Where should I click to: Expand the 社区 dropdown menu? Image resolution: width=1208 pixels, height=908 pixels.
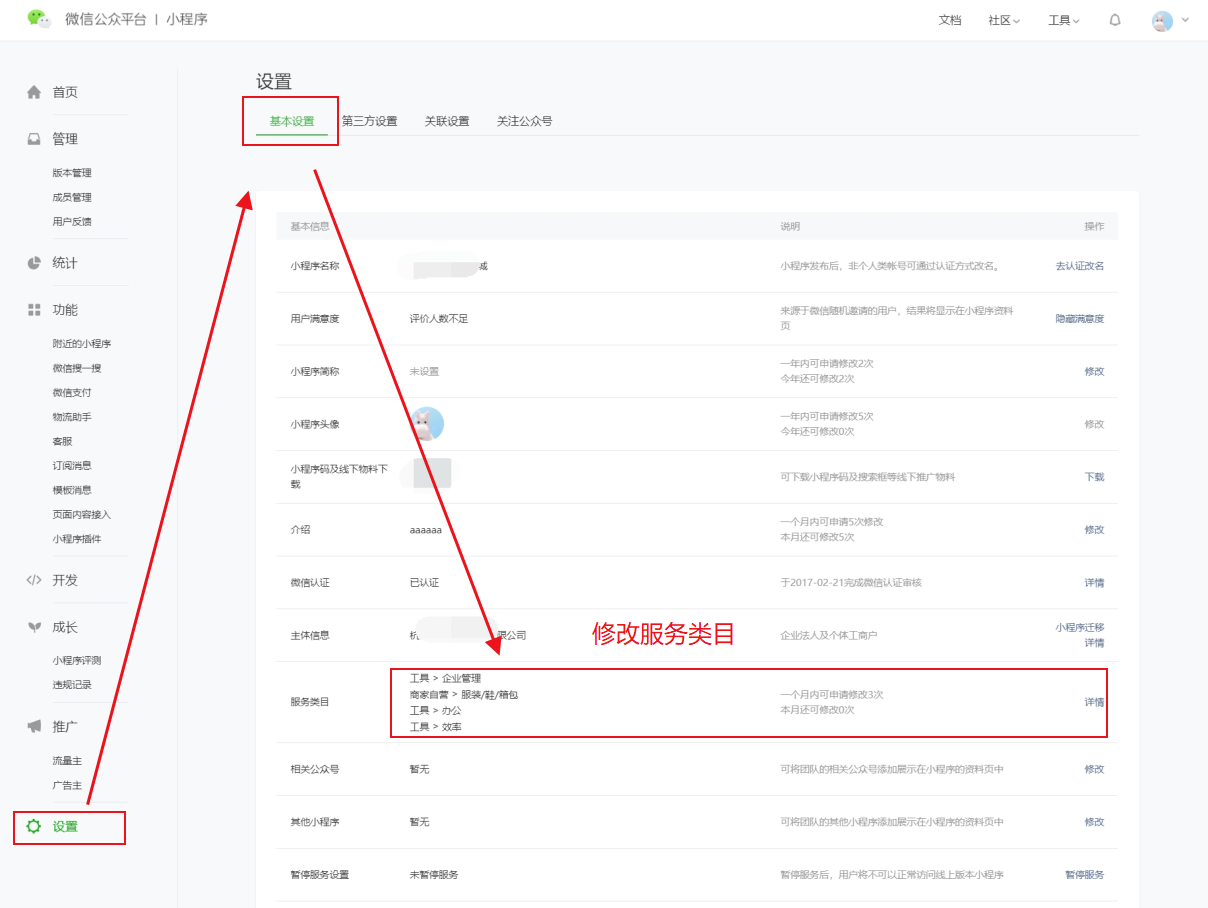click(1003, 20)
